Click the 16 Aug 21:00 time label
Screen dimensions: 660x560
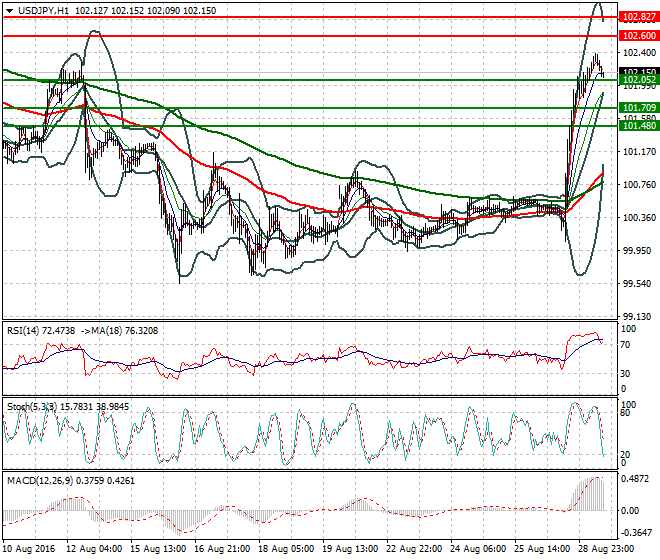(x=222, y=549)
